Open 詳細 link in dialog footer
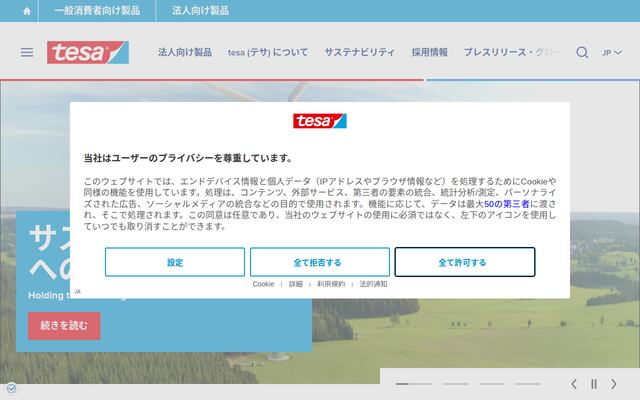Image resolution: width=640 pixels, height=400 pixels. 296,284
